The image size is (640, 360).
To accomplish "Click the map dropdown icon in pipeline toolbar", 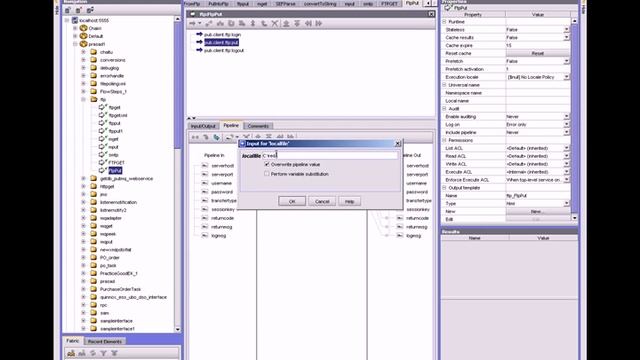I will click(x=237, y=137).
